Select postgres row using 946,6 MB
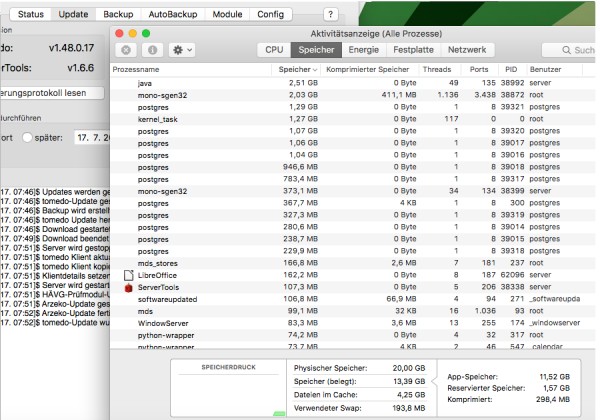 (x=353, y=167)
